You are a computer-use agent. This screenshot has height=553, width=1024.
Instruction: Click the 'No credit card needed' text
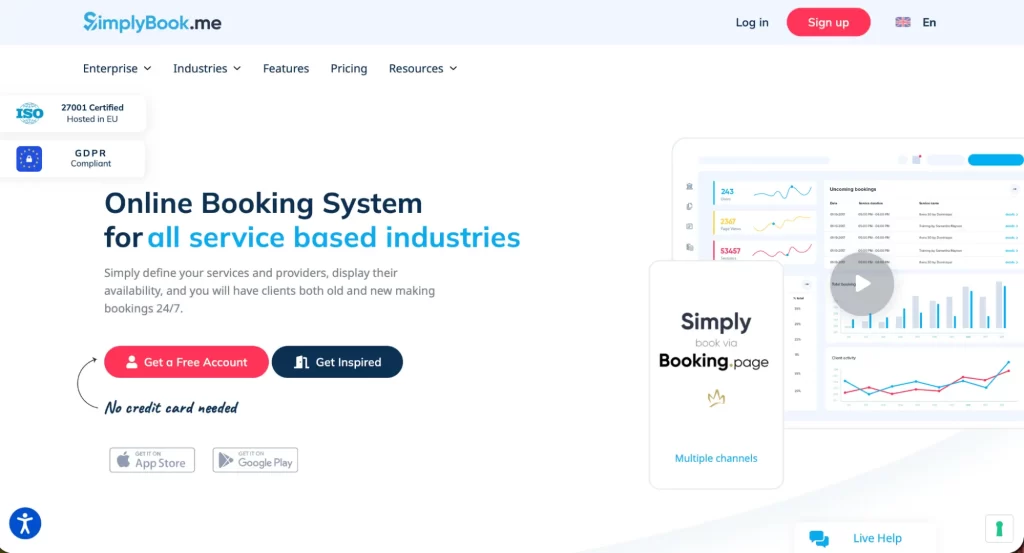click(x=171, y=407)
